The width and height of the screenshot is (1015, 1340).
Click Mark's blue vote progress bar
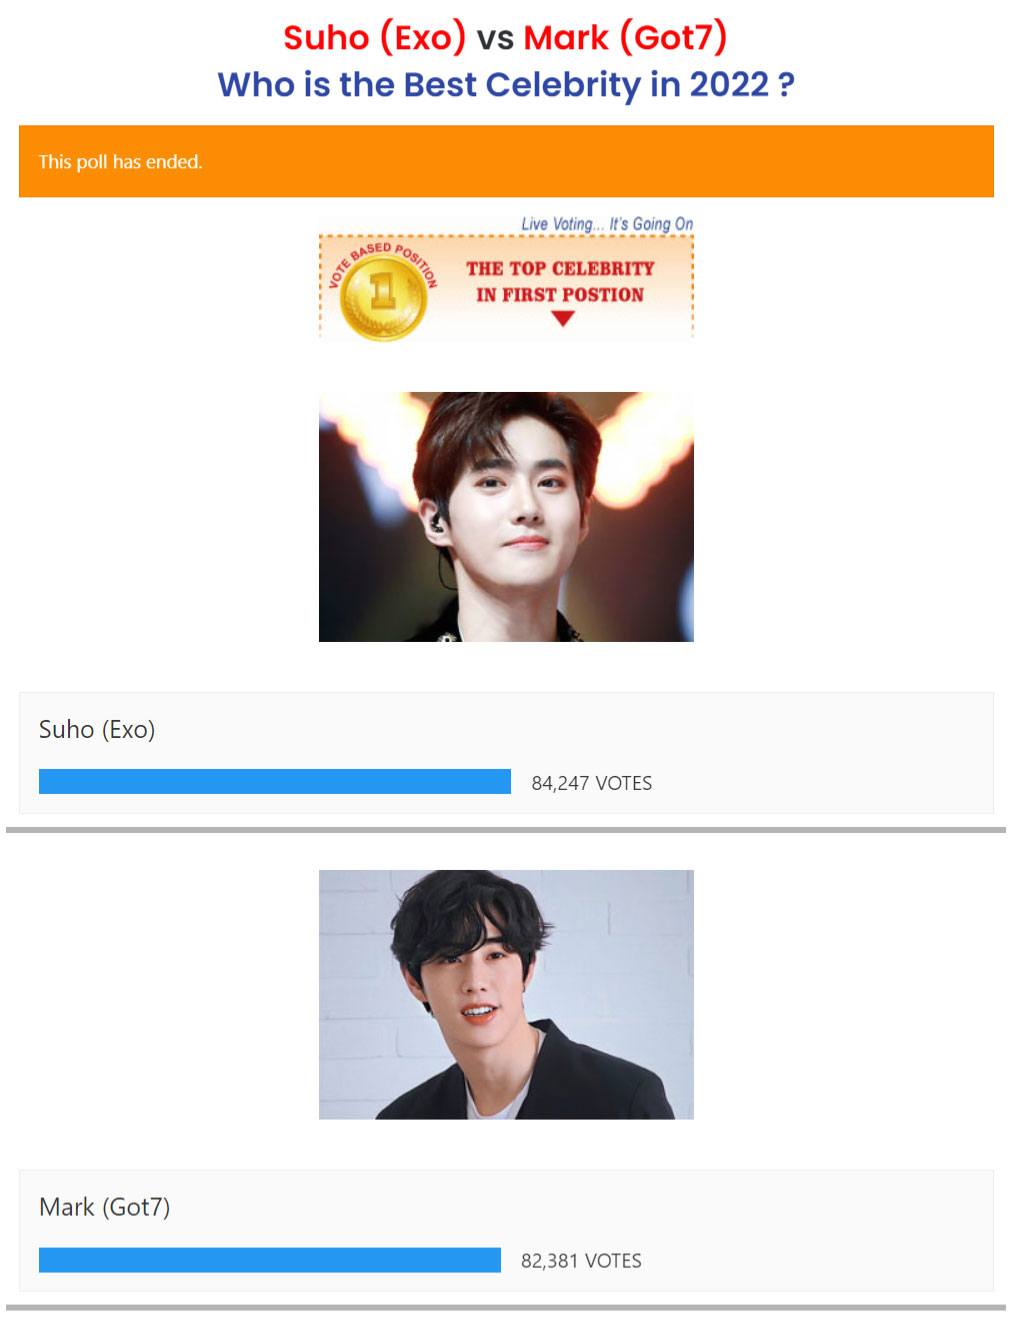[x=270, y=1260]
